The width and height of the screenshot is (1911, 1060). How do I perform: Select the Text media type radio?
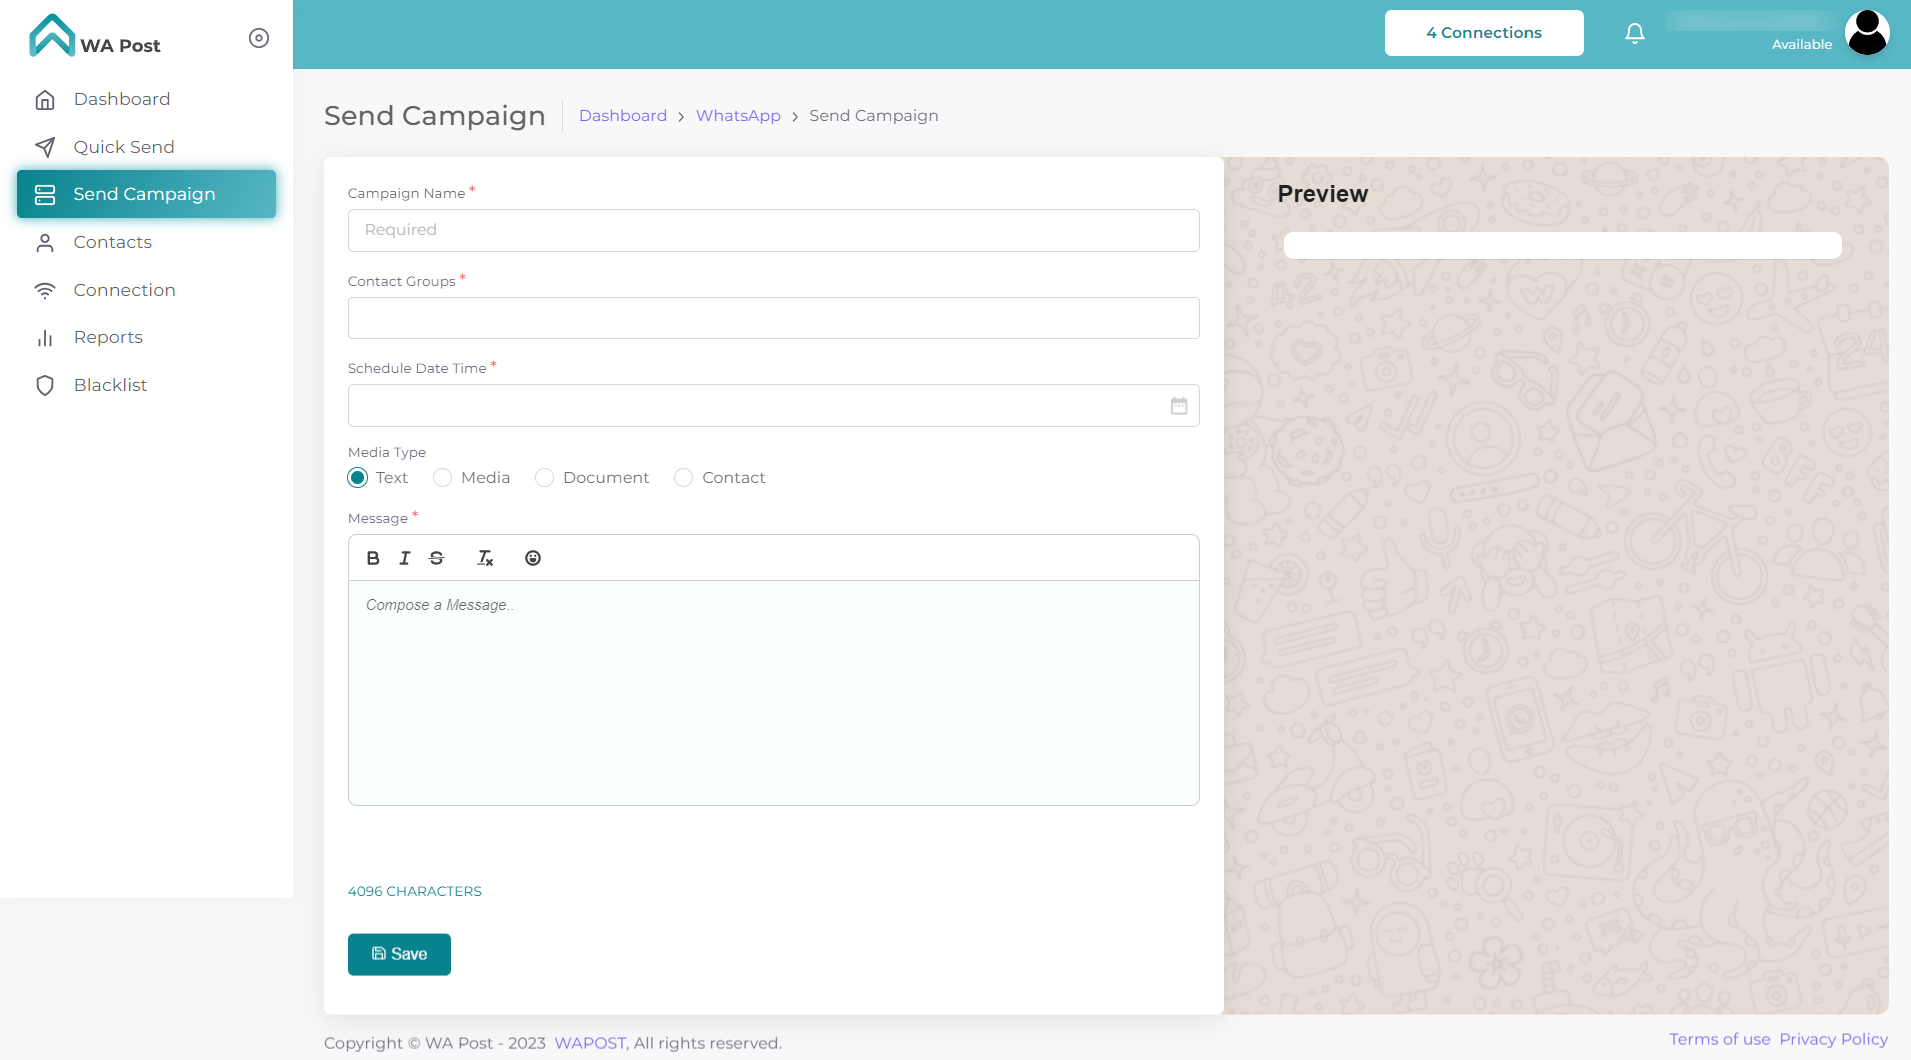(358, 478)
